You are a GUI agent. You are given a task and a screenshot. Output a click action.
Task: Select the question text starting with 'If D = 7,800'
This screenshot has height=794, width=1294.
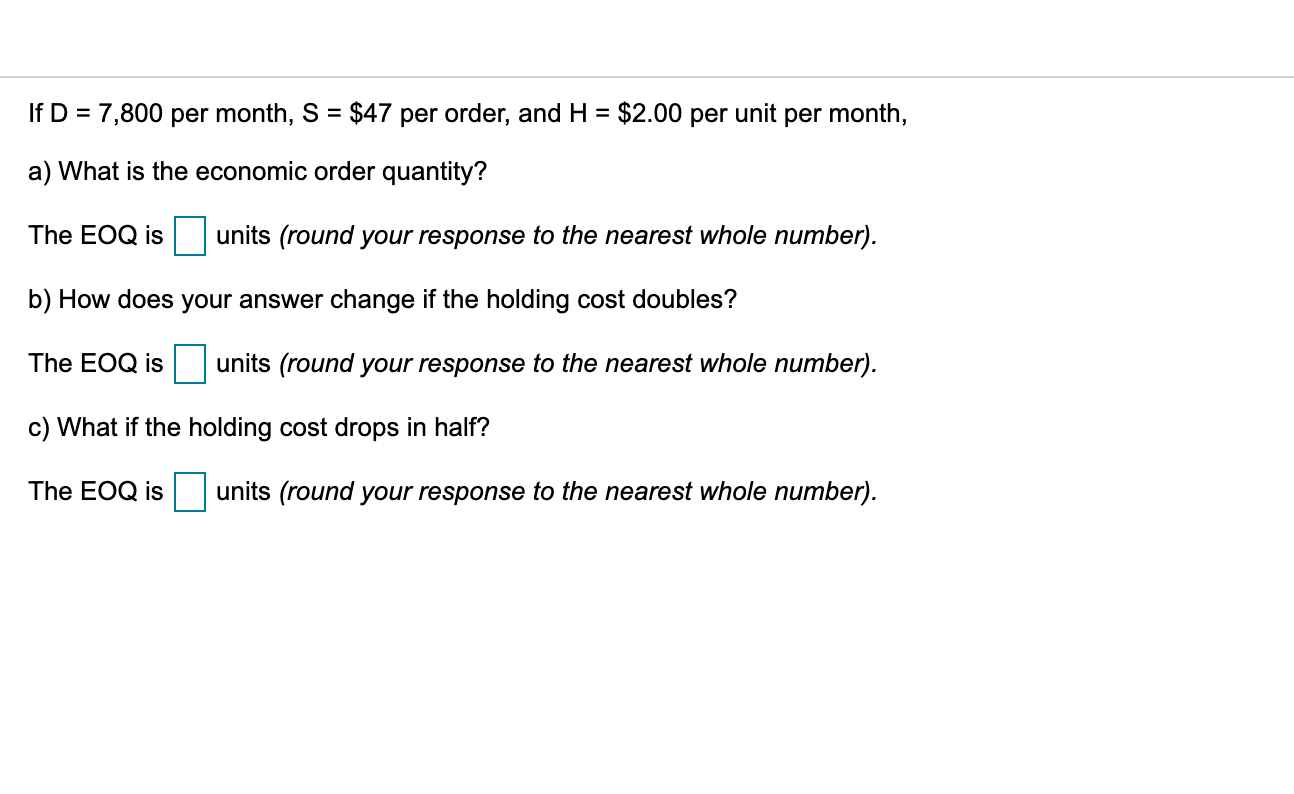coord(467,113)
